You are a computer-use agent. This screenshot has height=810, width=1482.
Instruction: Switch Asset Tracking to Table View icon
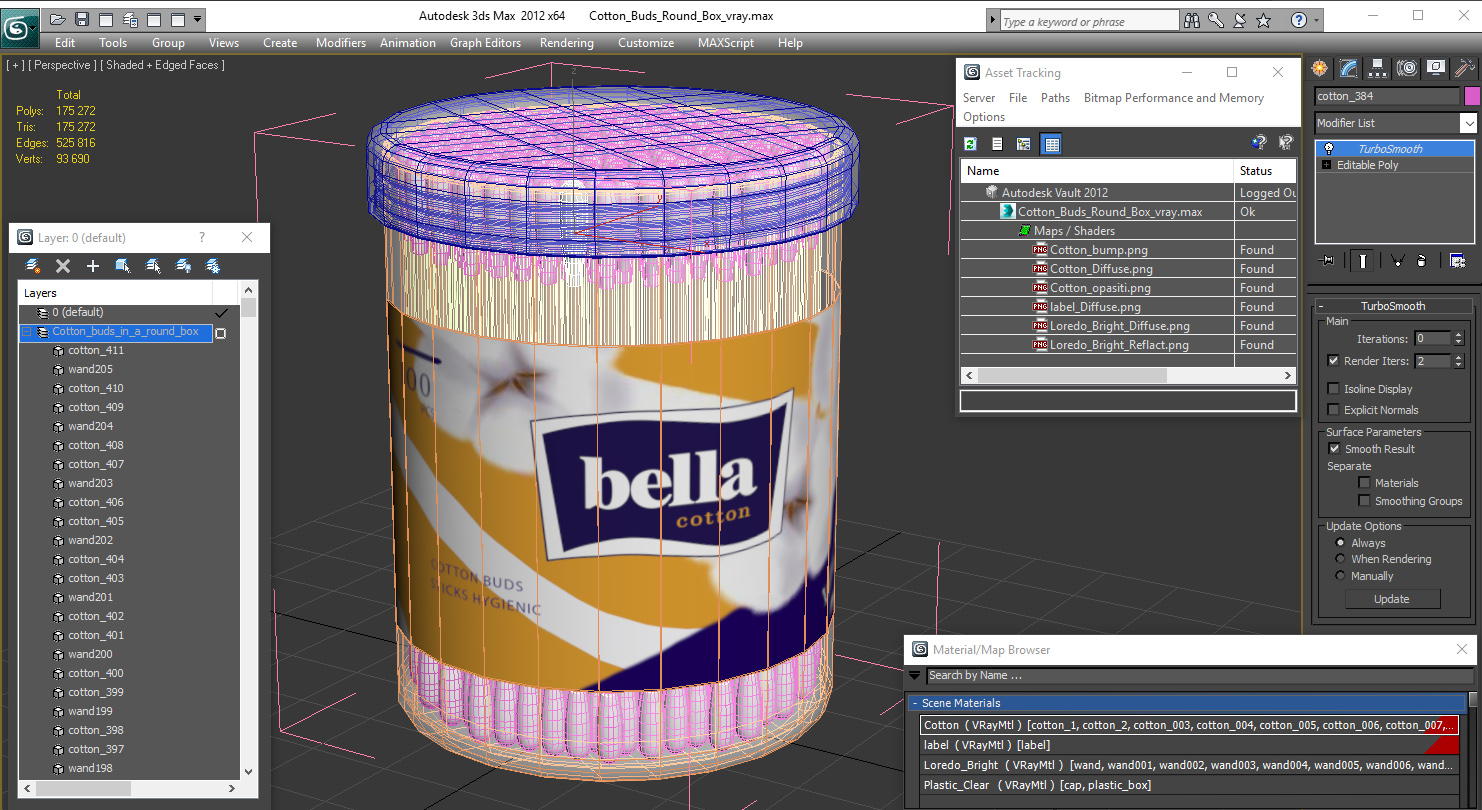tap(1051, 144)
